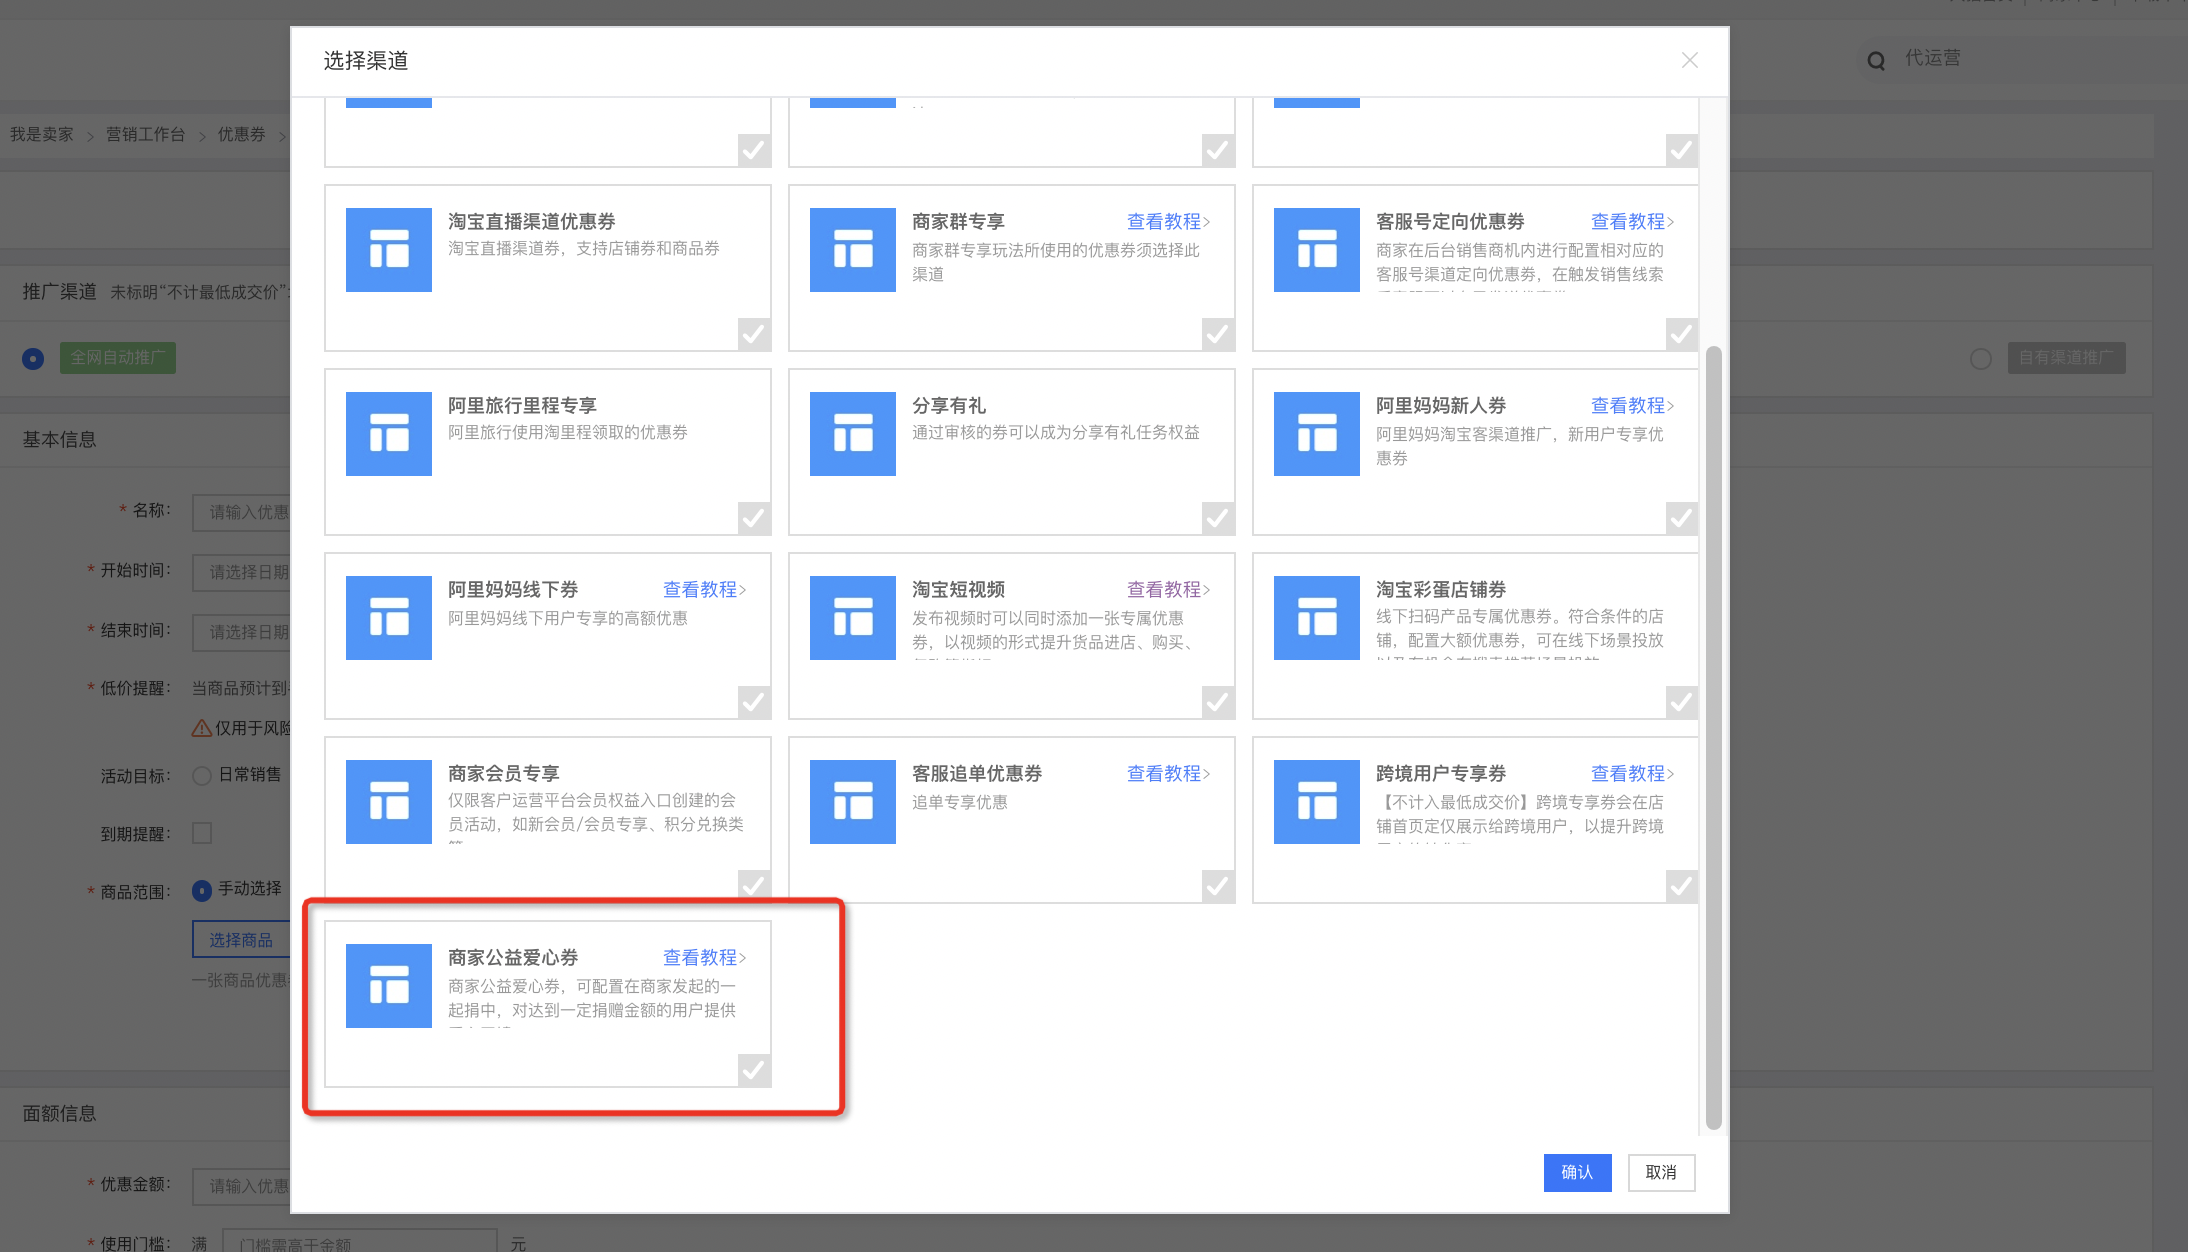The image size is (2188, 1252).
Task: Select the 全网自动推广 radio button
Action: [33, 358]
